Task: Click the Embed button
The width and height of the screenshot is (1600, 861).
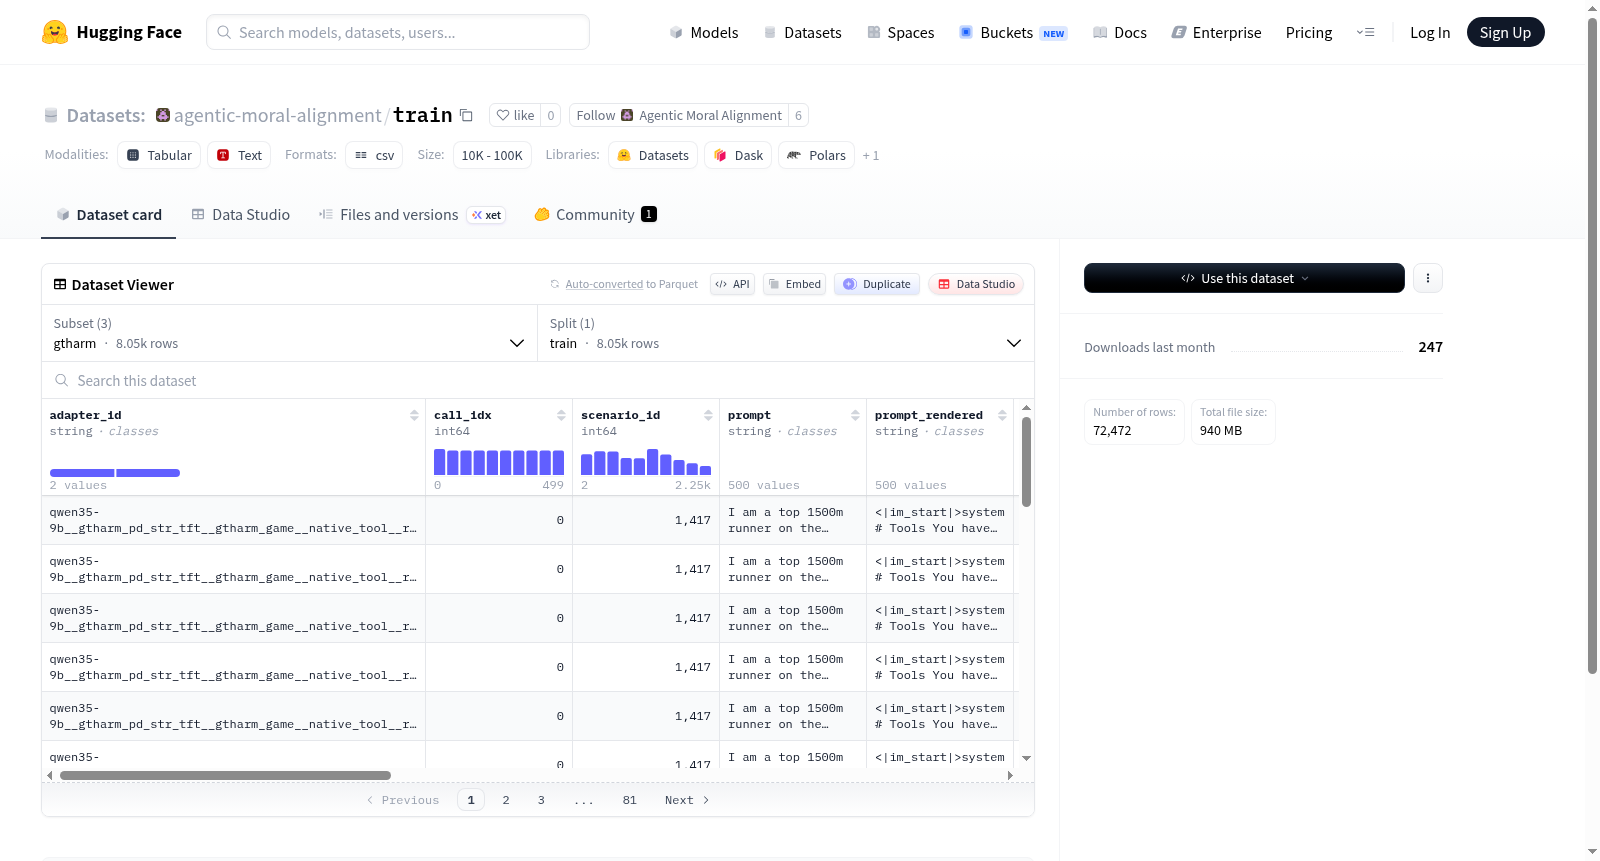Action: tap(795, 284)
